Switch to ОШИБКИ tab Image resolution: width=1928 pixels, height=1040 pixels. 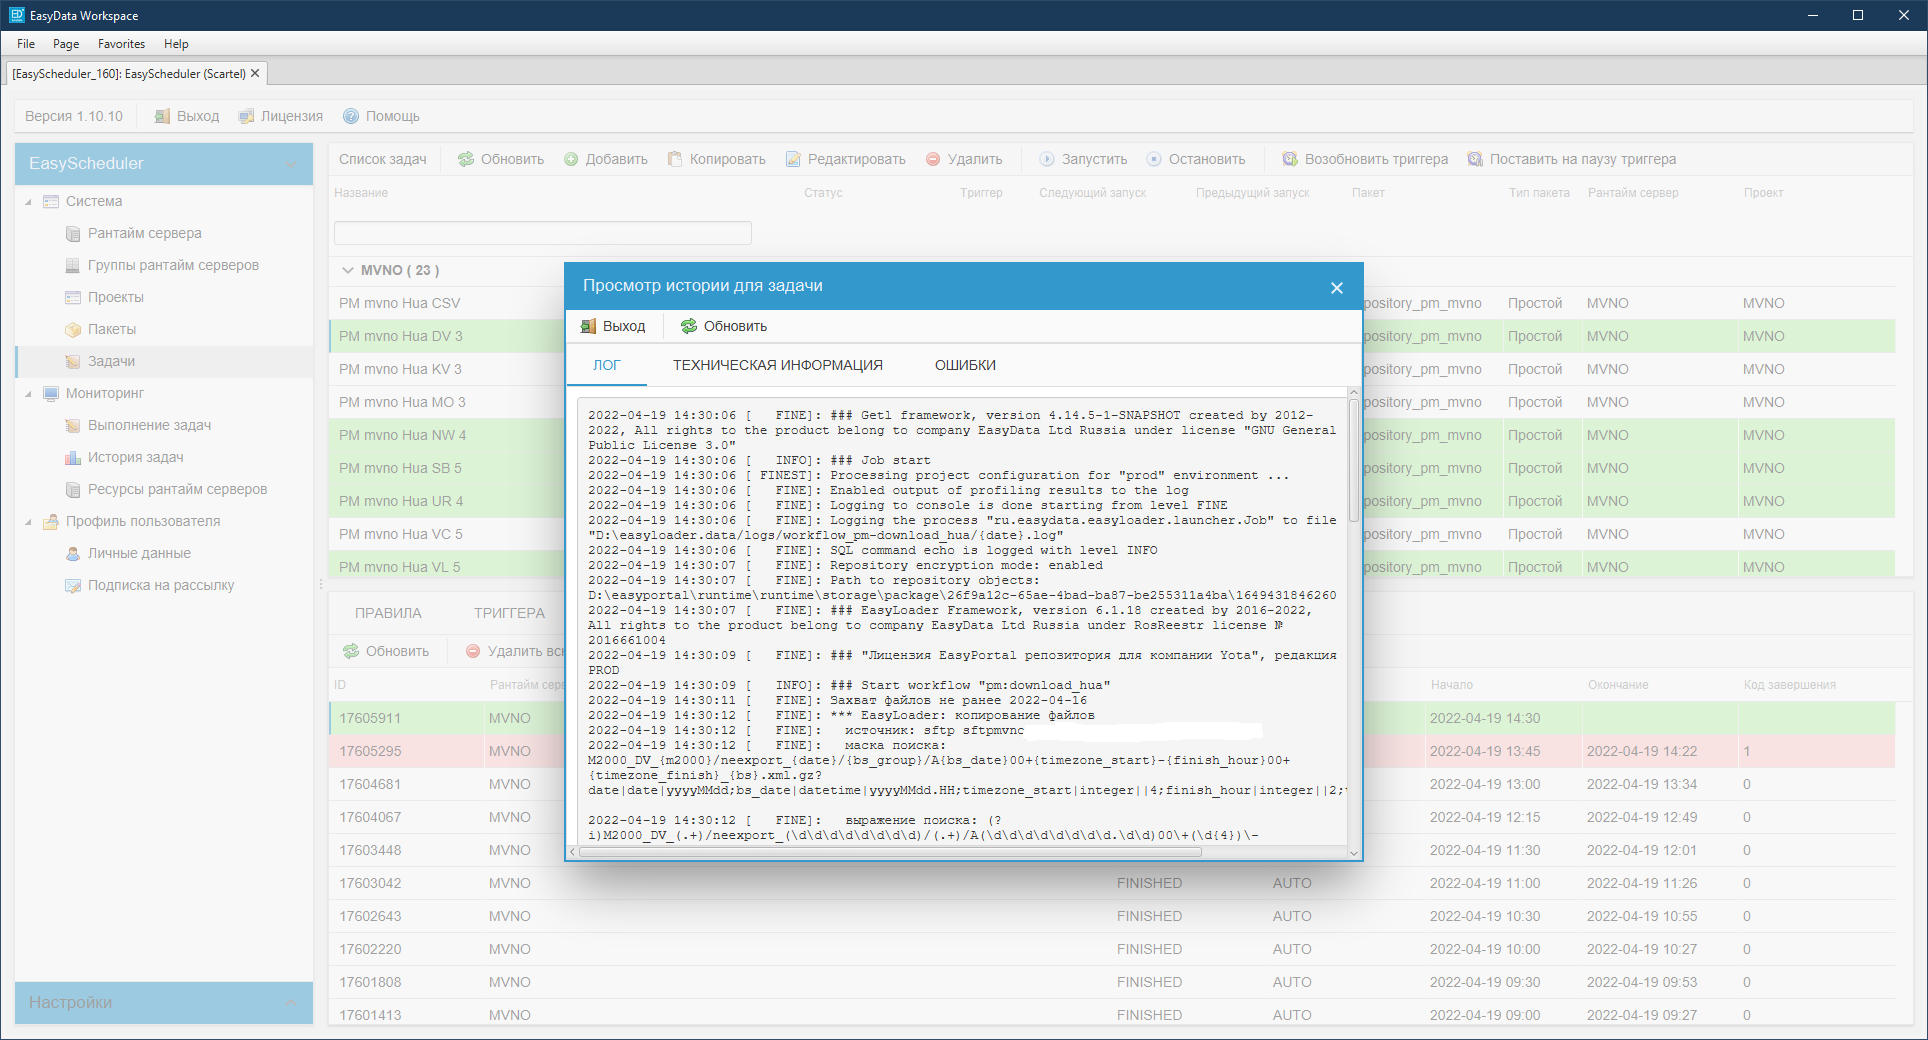pyautogui.click(x=965, y=365)
